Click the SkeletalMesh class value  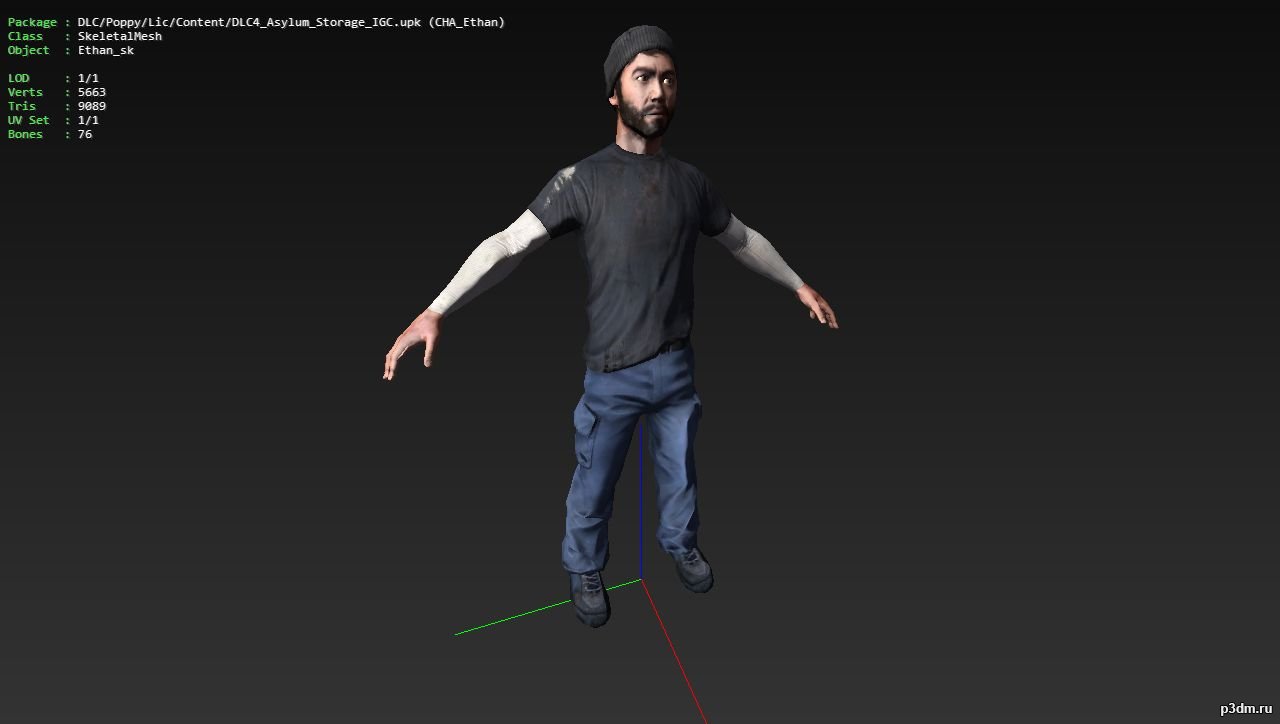(119, 36)
